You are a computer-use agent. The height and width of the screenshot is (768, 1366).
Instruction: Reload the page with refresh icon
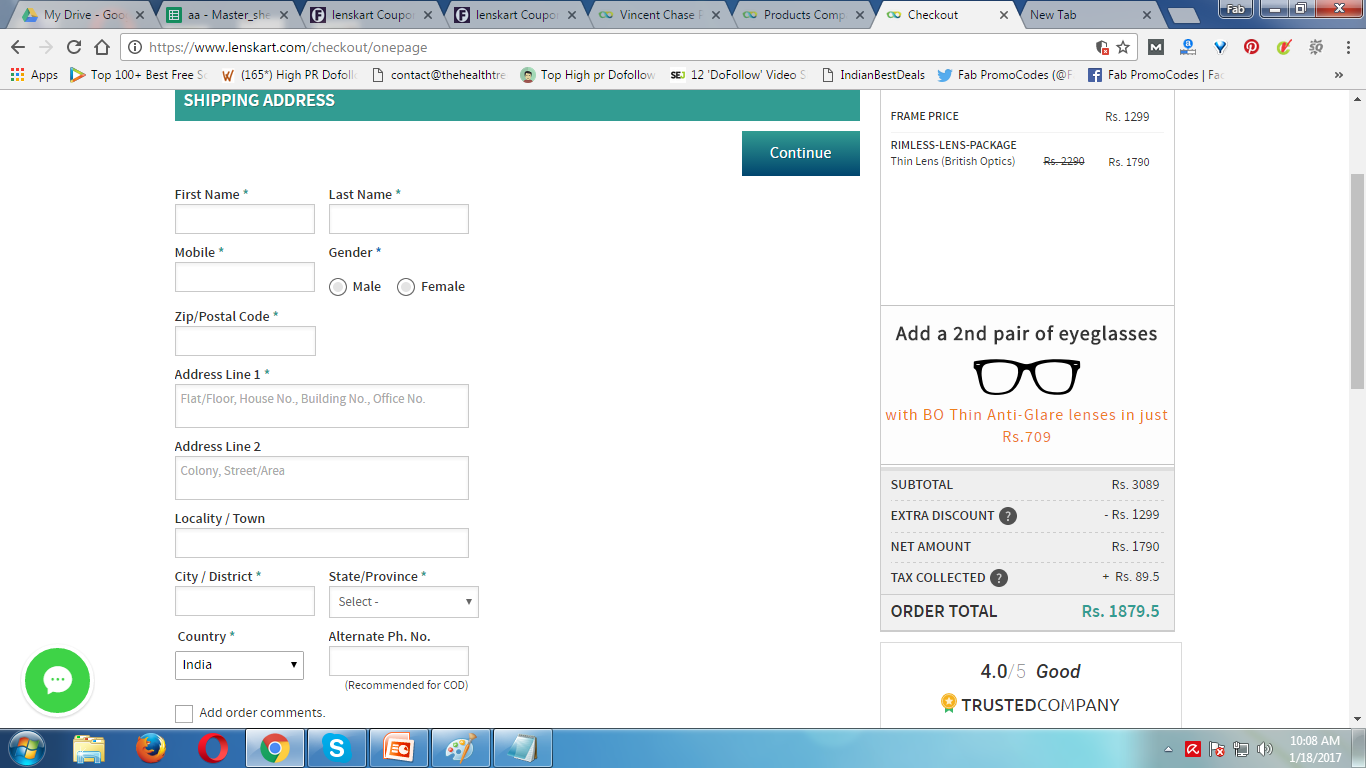pos(74,47)
